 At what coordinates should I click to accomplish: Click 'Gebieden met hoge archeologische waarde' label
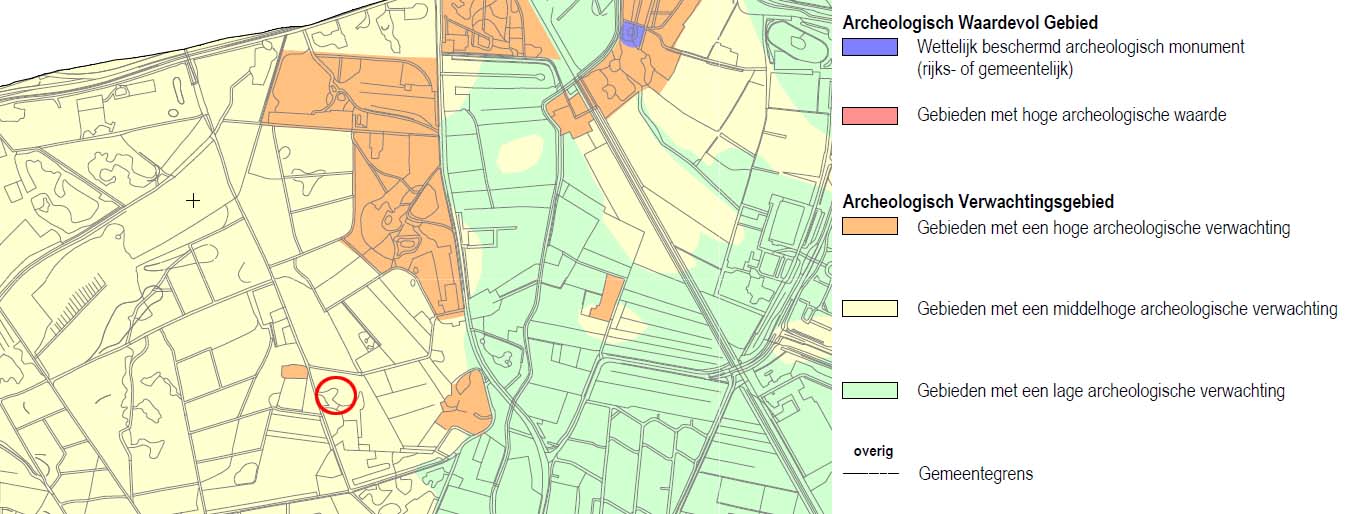coord(1071,116)
